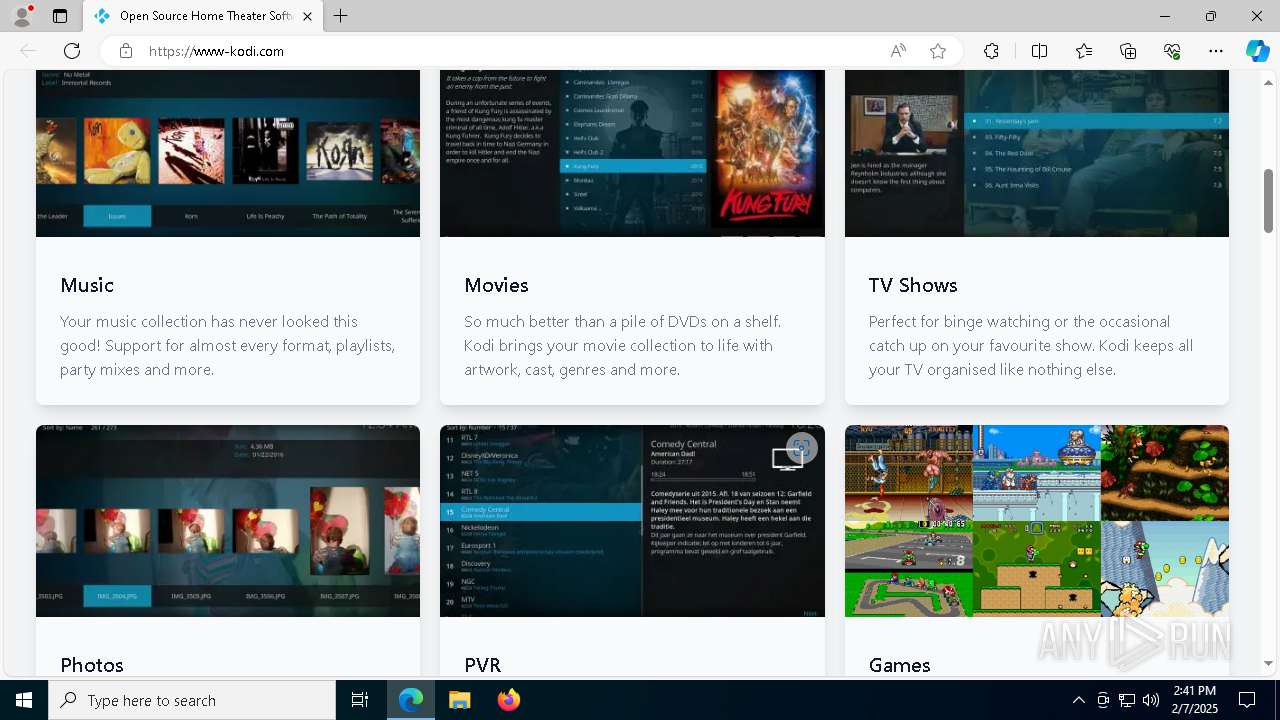Switch to Microsoft Edge on taskbar
The image size is (1280, 720).
(x=411, y=700)
